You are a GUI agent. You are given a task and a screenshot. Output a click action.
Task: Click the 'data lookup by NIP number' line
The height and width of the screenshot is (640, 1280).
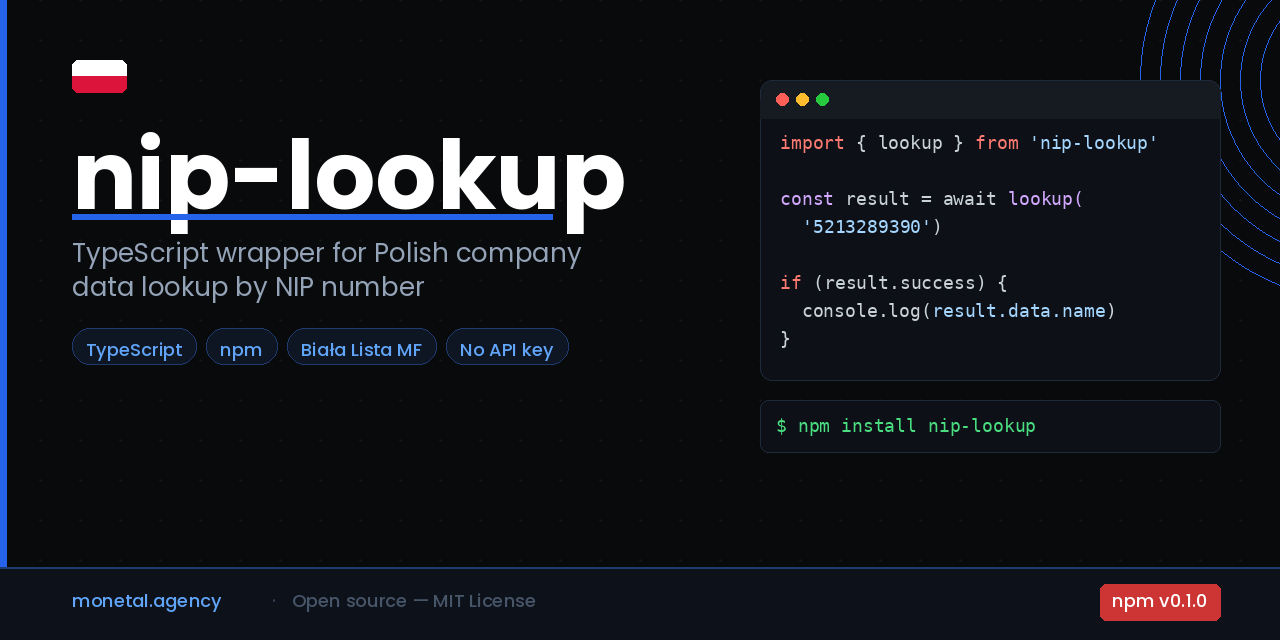point(248,288)
